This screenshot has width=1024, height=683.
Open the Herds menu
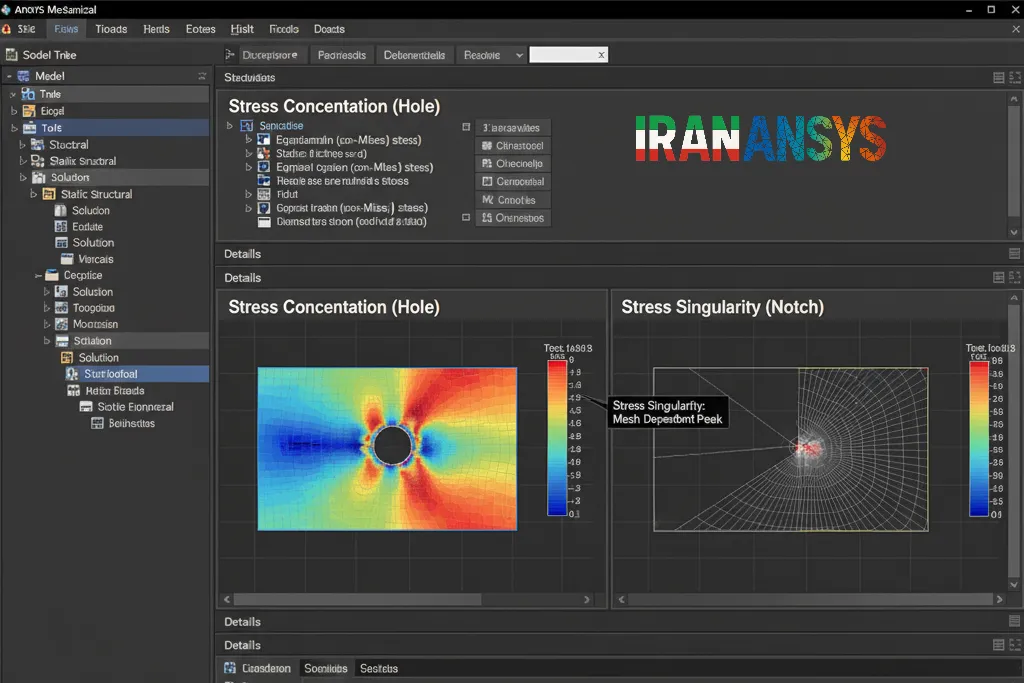click(x=156, y=29)
